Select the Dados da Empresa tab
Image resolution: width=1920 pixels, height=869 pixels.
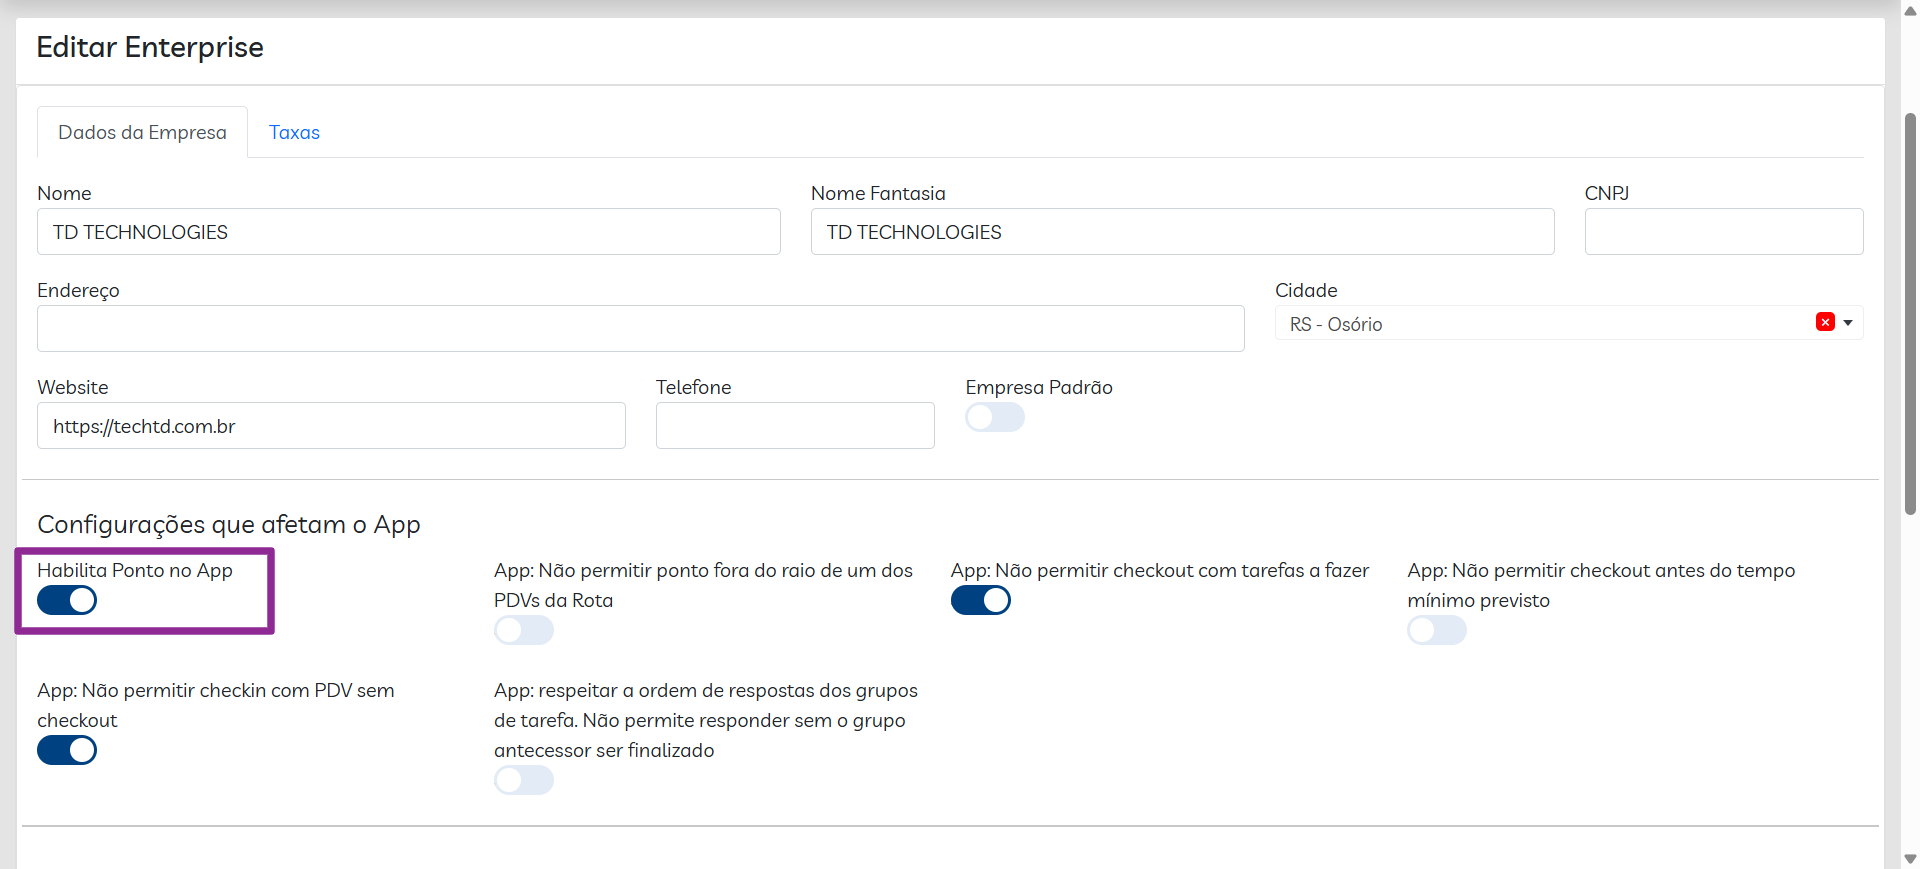click(x=142, y=132)
